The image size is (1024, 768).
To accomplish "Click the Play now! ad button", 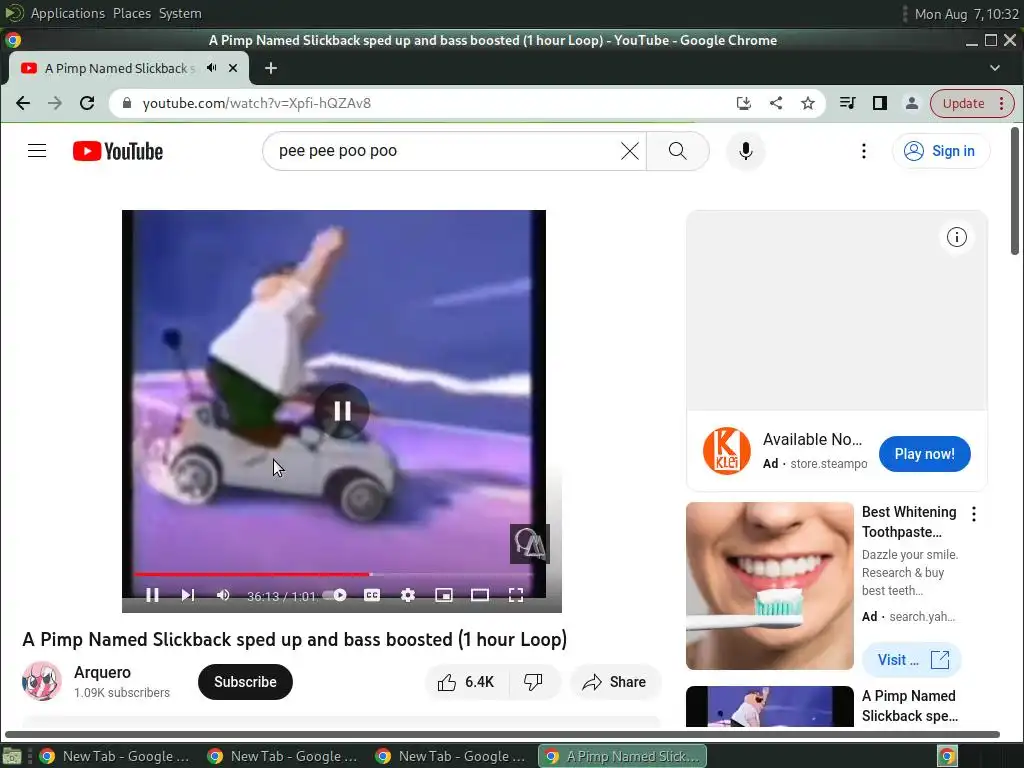I will pyautogui.click(x=924, y=454).
